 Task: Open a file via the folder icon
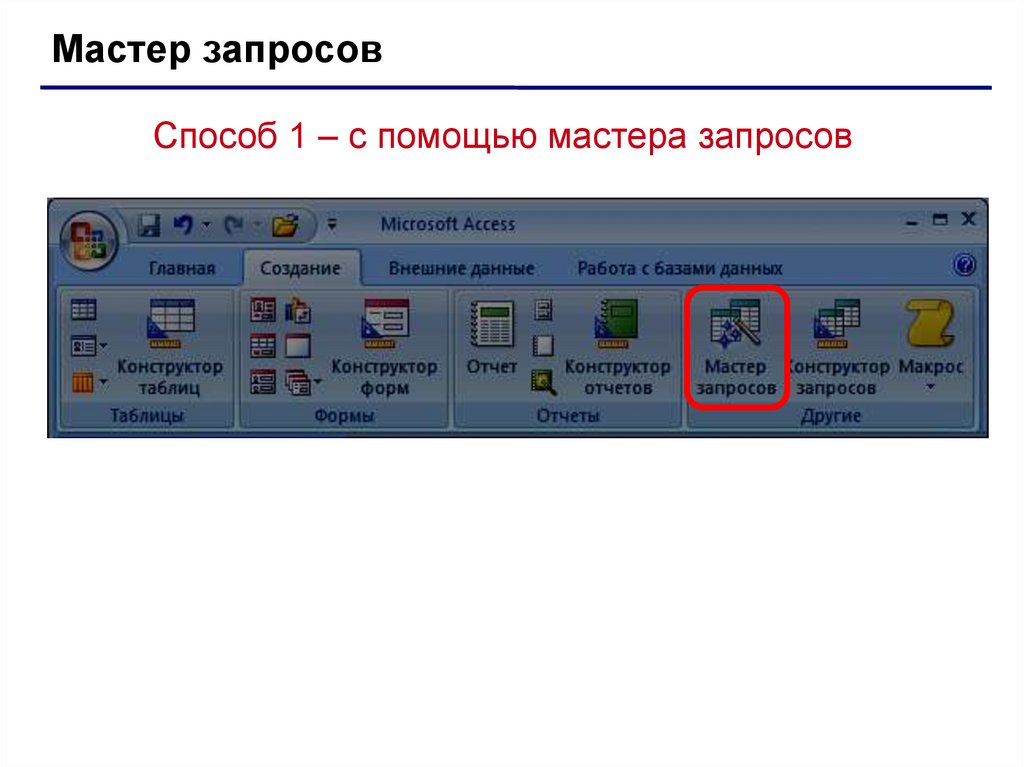[x=285, y=225]
